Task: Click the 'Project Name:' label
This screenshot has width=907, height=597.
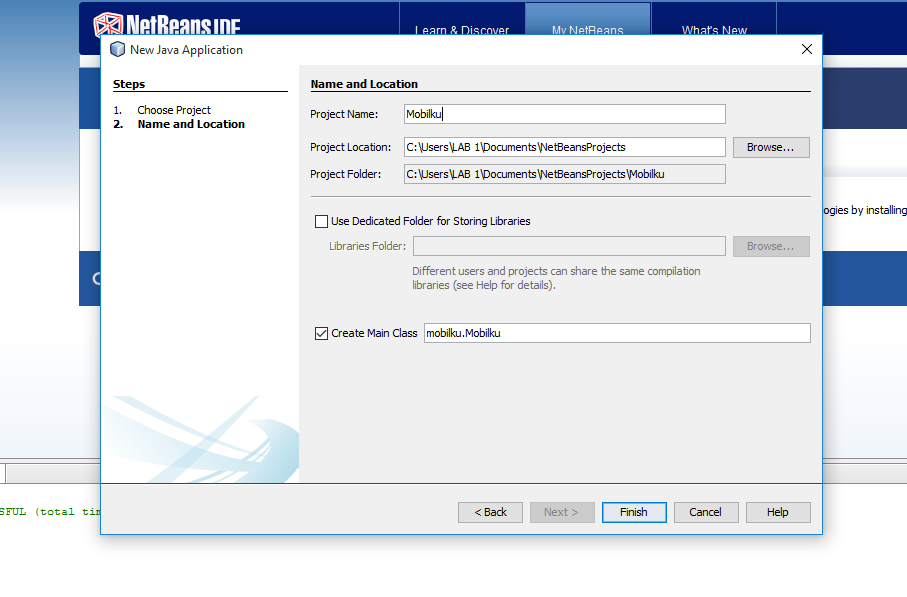Action: (x=344, y=115)
